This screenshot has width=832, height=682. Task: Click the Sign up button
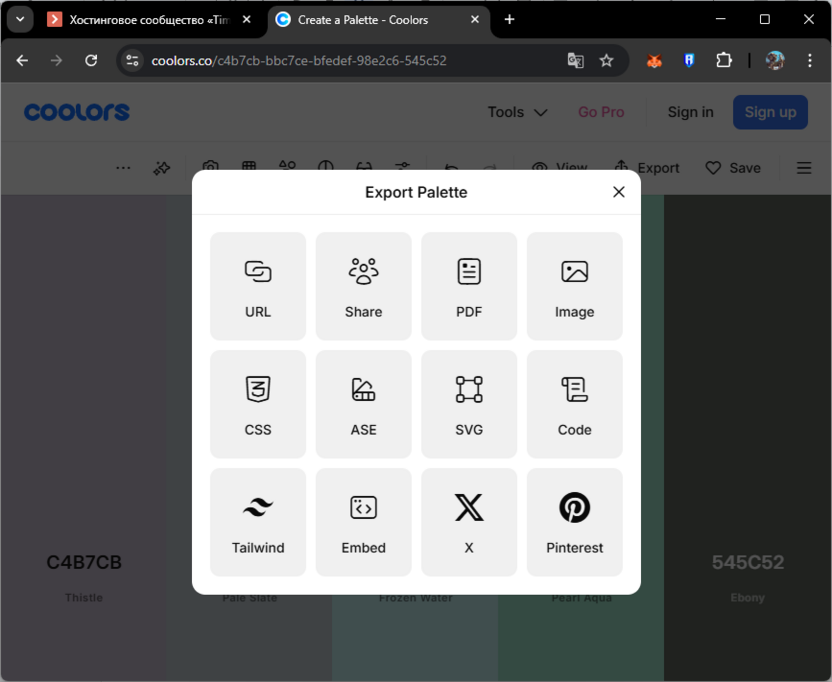pos(770,112)
